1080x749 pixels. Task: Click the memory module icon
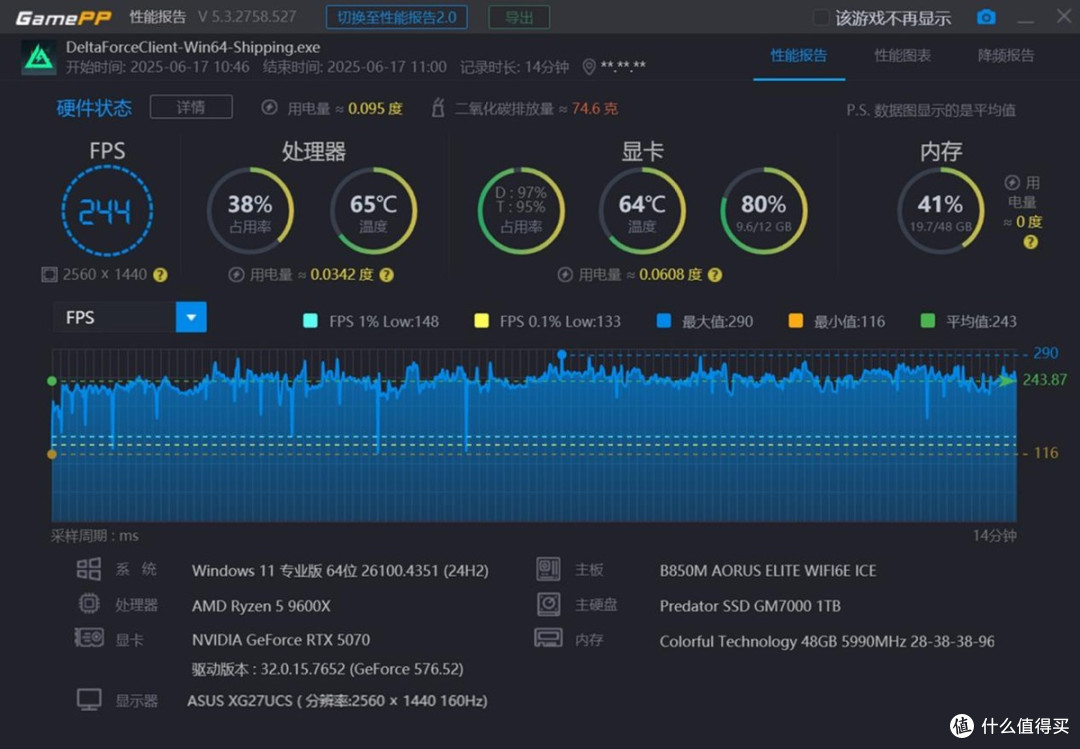pos(548,638)
